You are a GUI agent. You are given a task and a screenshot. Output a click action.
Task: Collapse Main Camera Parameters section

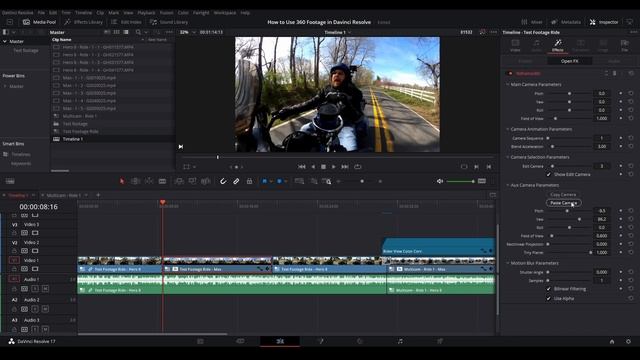[507, 84]
